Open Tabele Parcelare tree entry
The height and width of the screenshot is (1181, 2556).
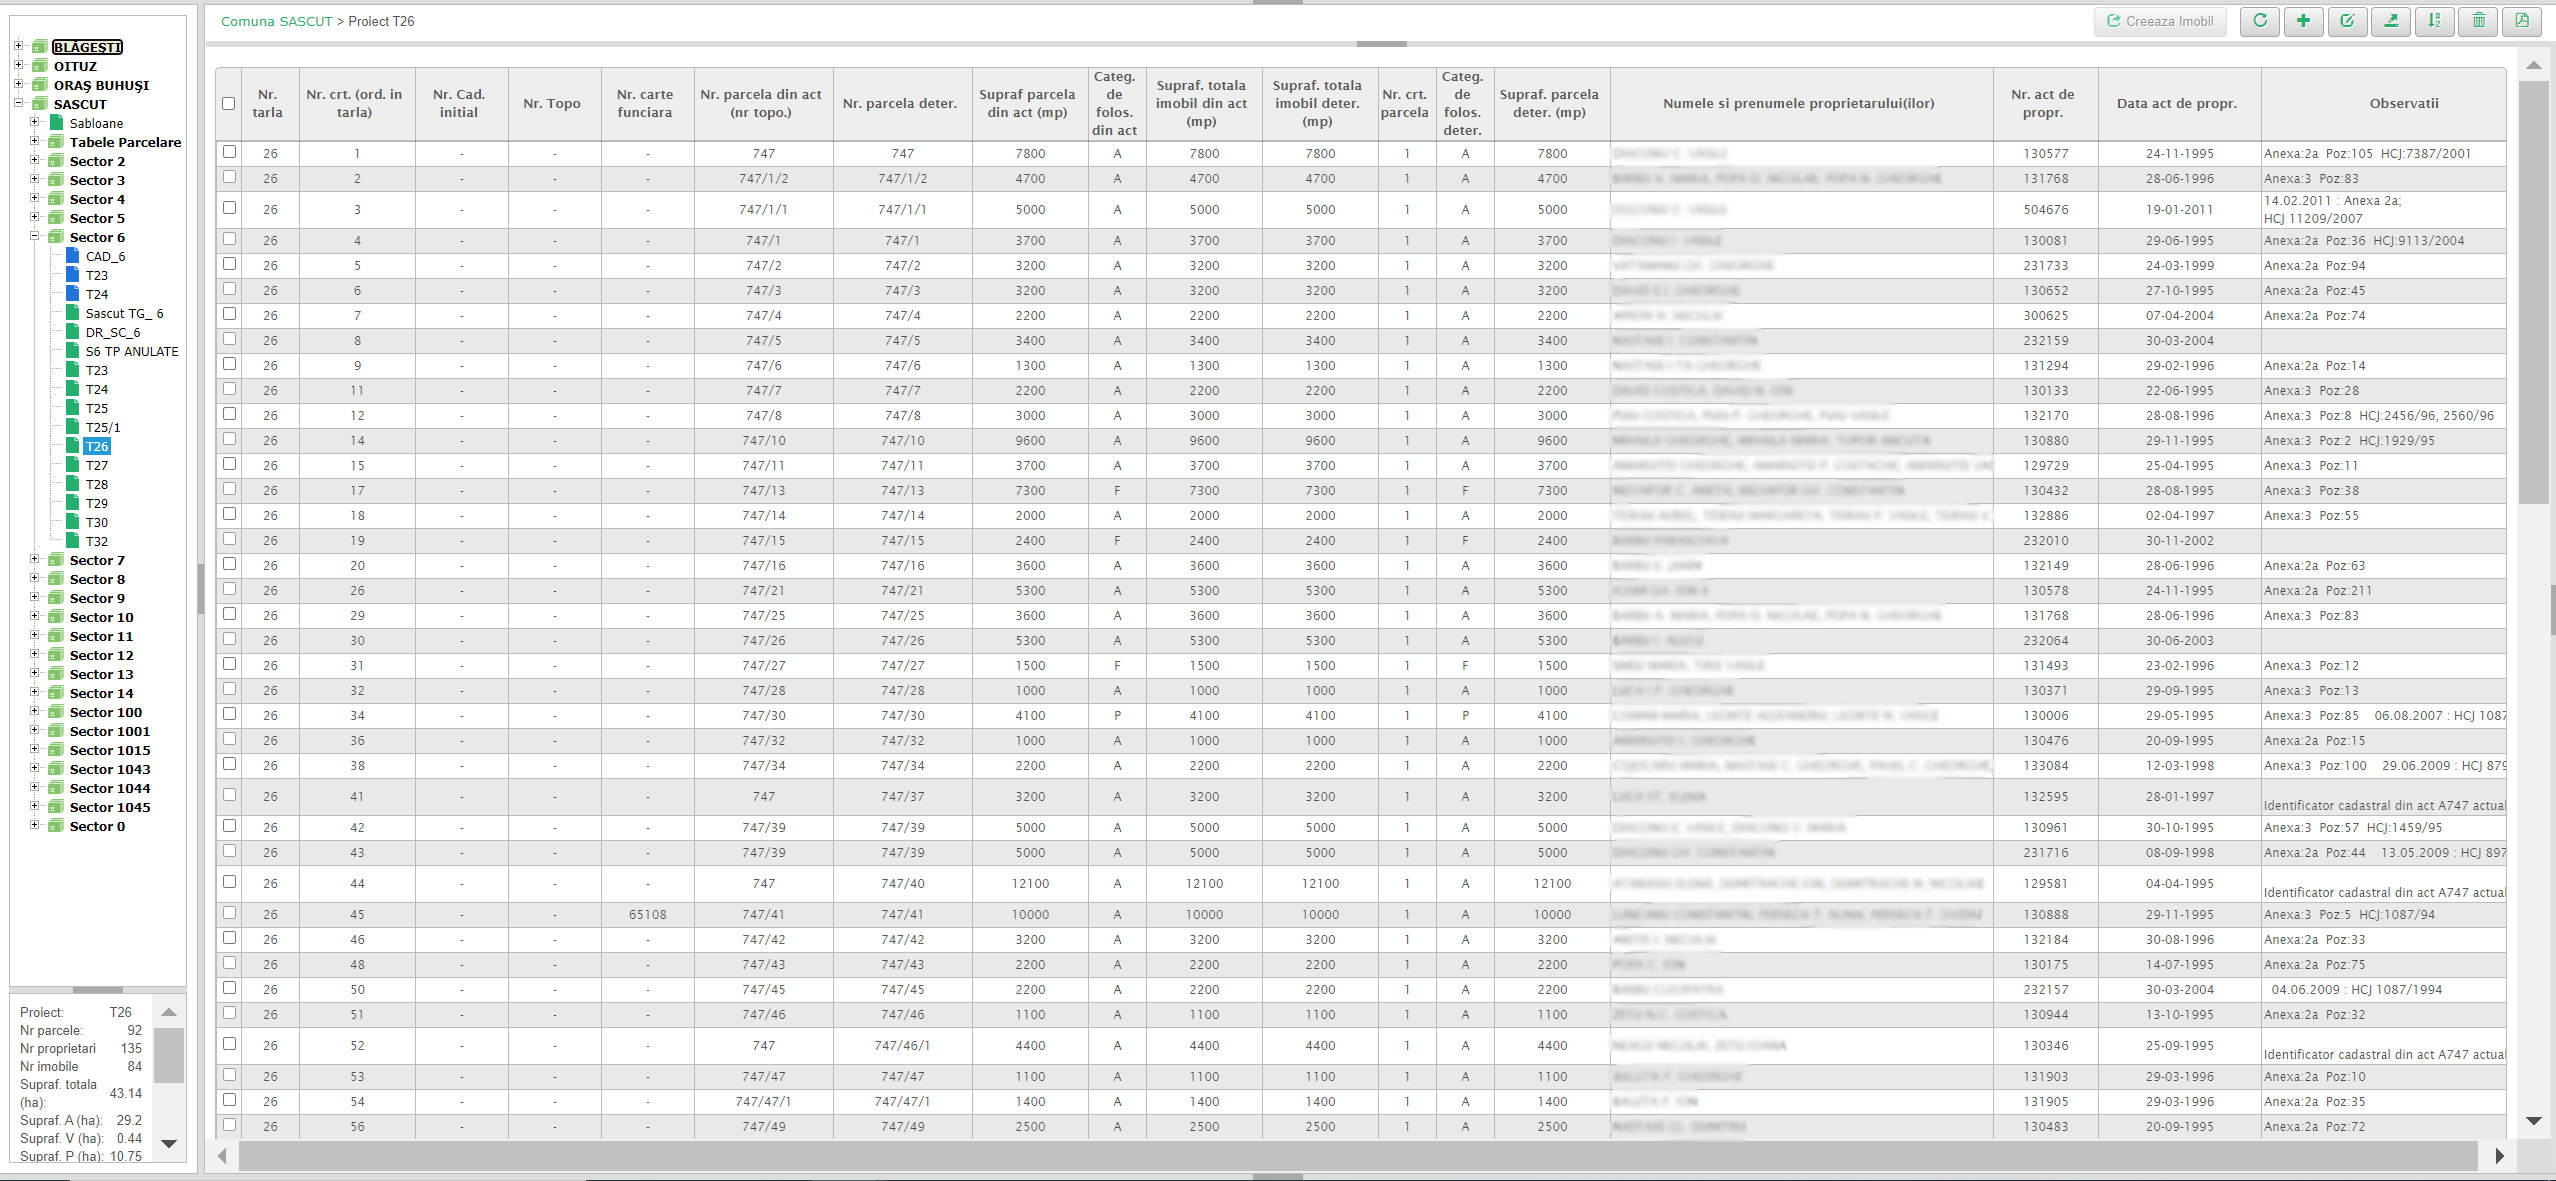tap(125, 142)
